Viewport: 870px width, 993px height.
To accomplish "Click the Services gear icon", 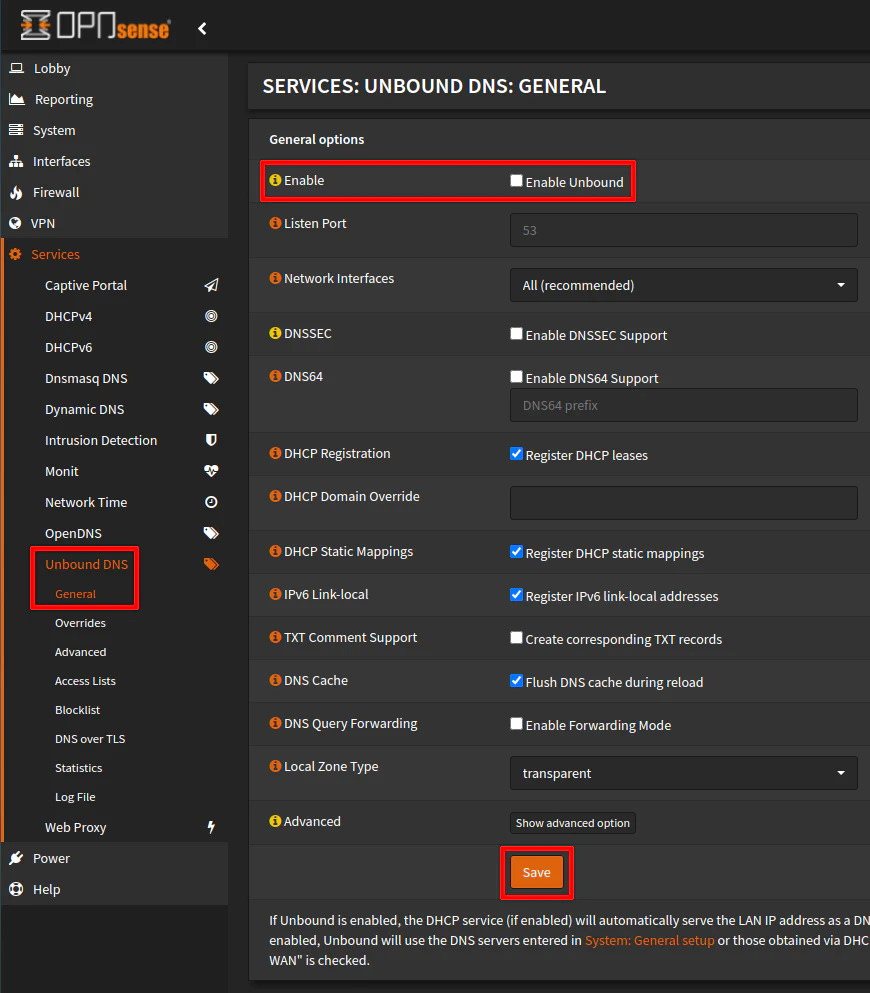I will 15,254.
